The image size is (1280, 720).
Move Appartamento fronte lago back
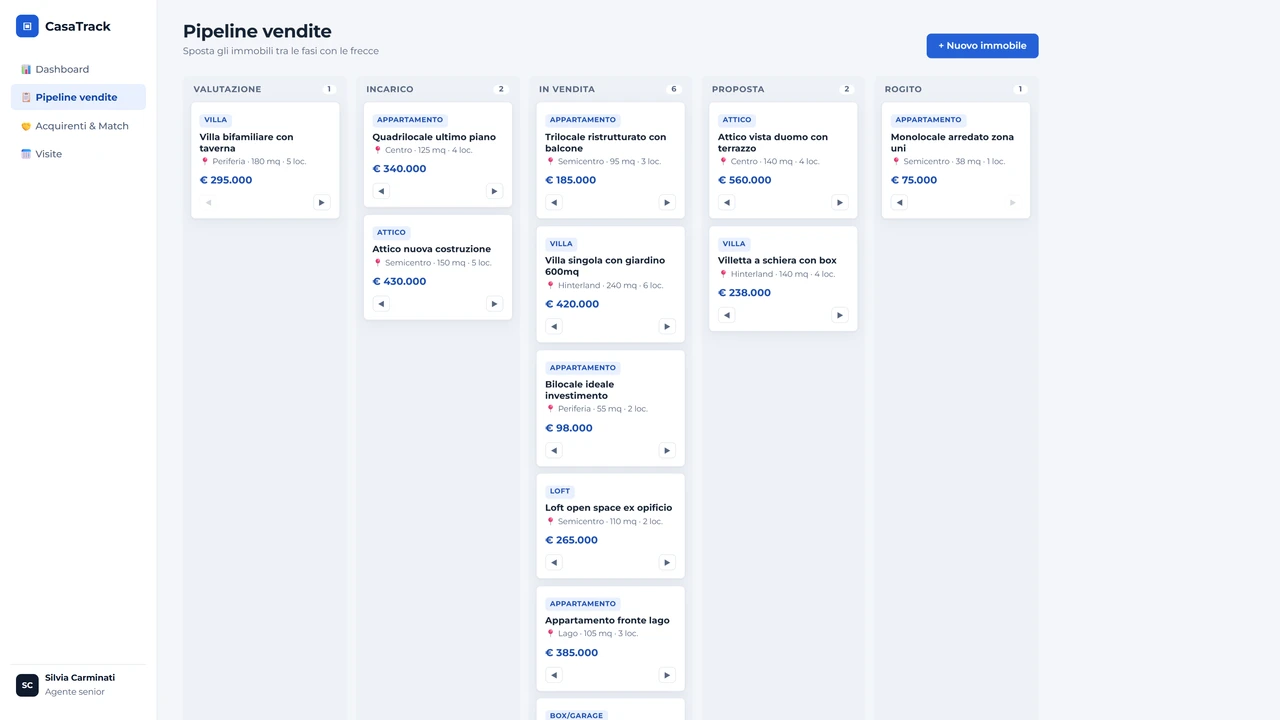[x=554, y=675]
